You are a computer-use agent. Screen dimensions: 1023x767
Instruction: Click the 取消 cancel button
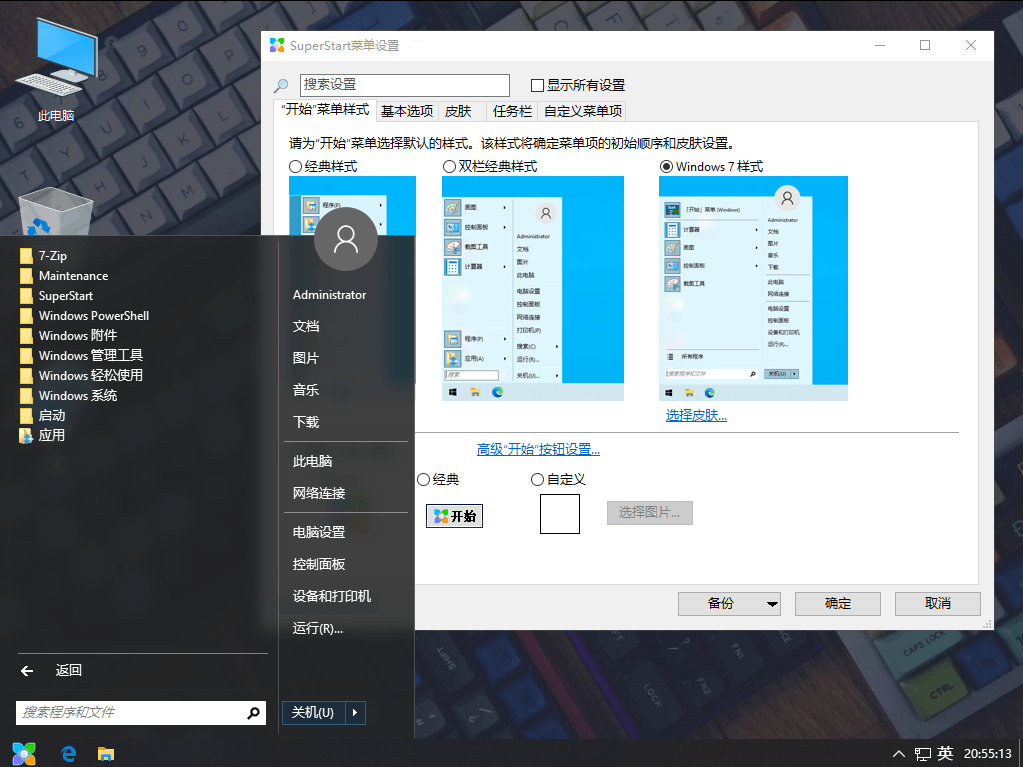pyautogui.click(x=938, y=604)
